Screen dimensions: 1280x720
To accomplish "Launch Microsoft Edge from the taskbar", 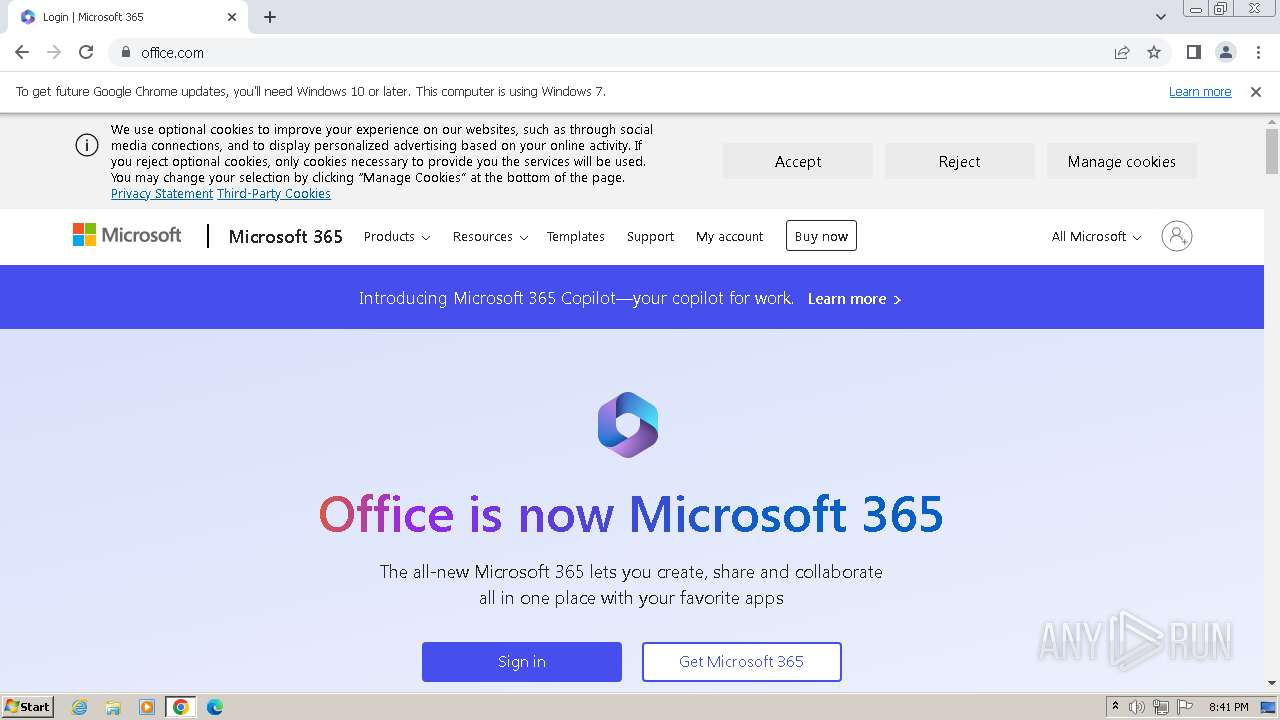I will 215,707.
